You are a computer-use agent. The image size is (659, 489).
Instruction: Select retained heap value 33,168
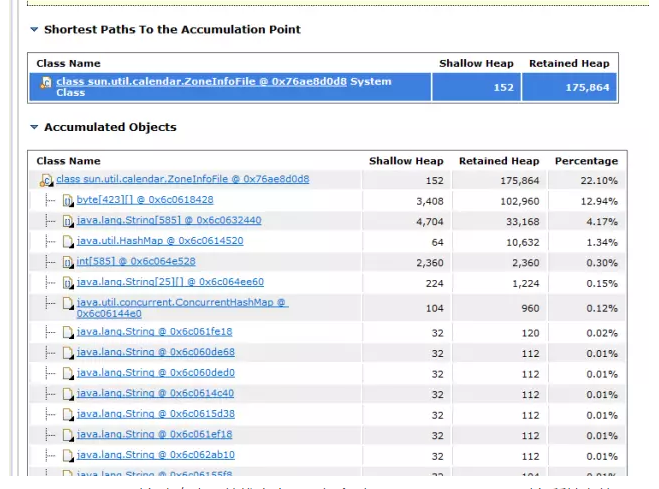[x=522, y=222]
